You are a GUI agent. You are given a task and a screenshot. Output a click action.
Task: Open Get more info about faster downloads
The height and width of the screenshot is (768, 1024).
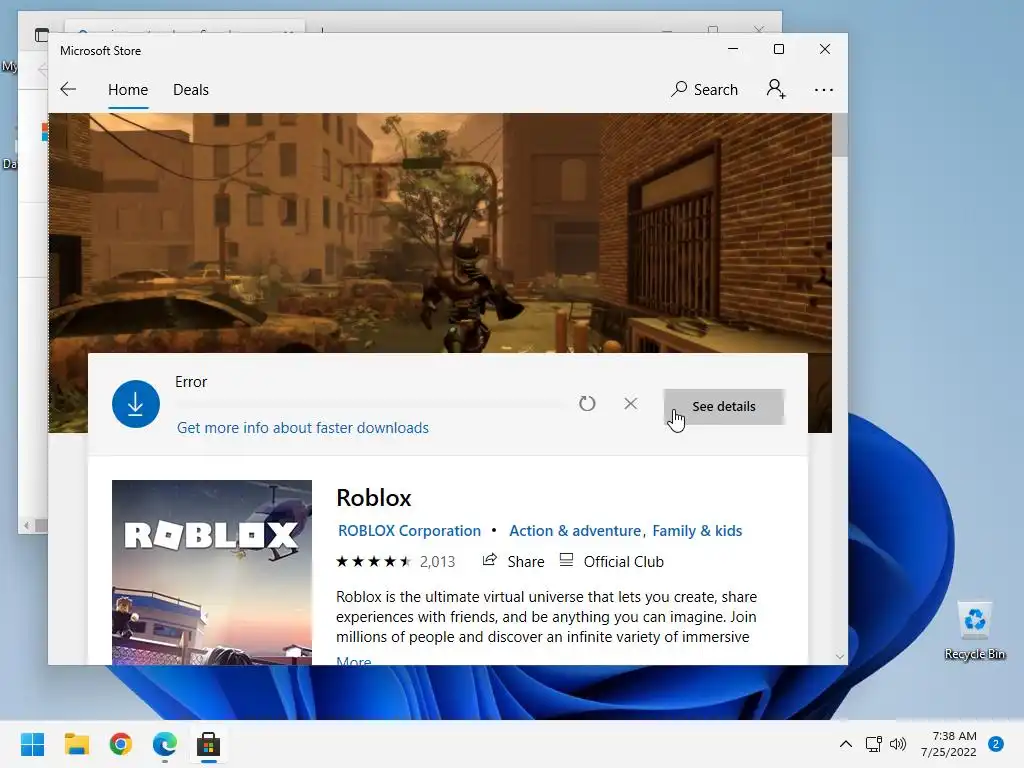click(x=303, y=428)
